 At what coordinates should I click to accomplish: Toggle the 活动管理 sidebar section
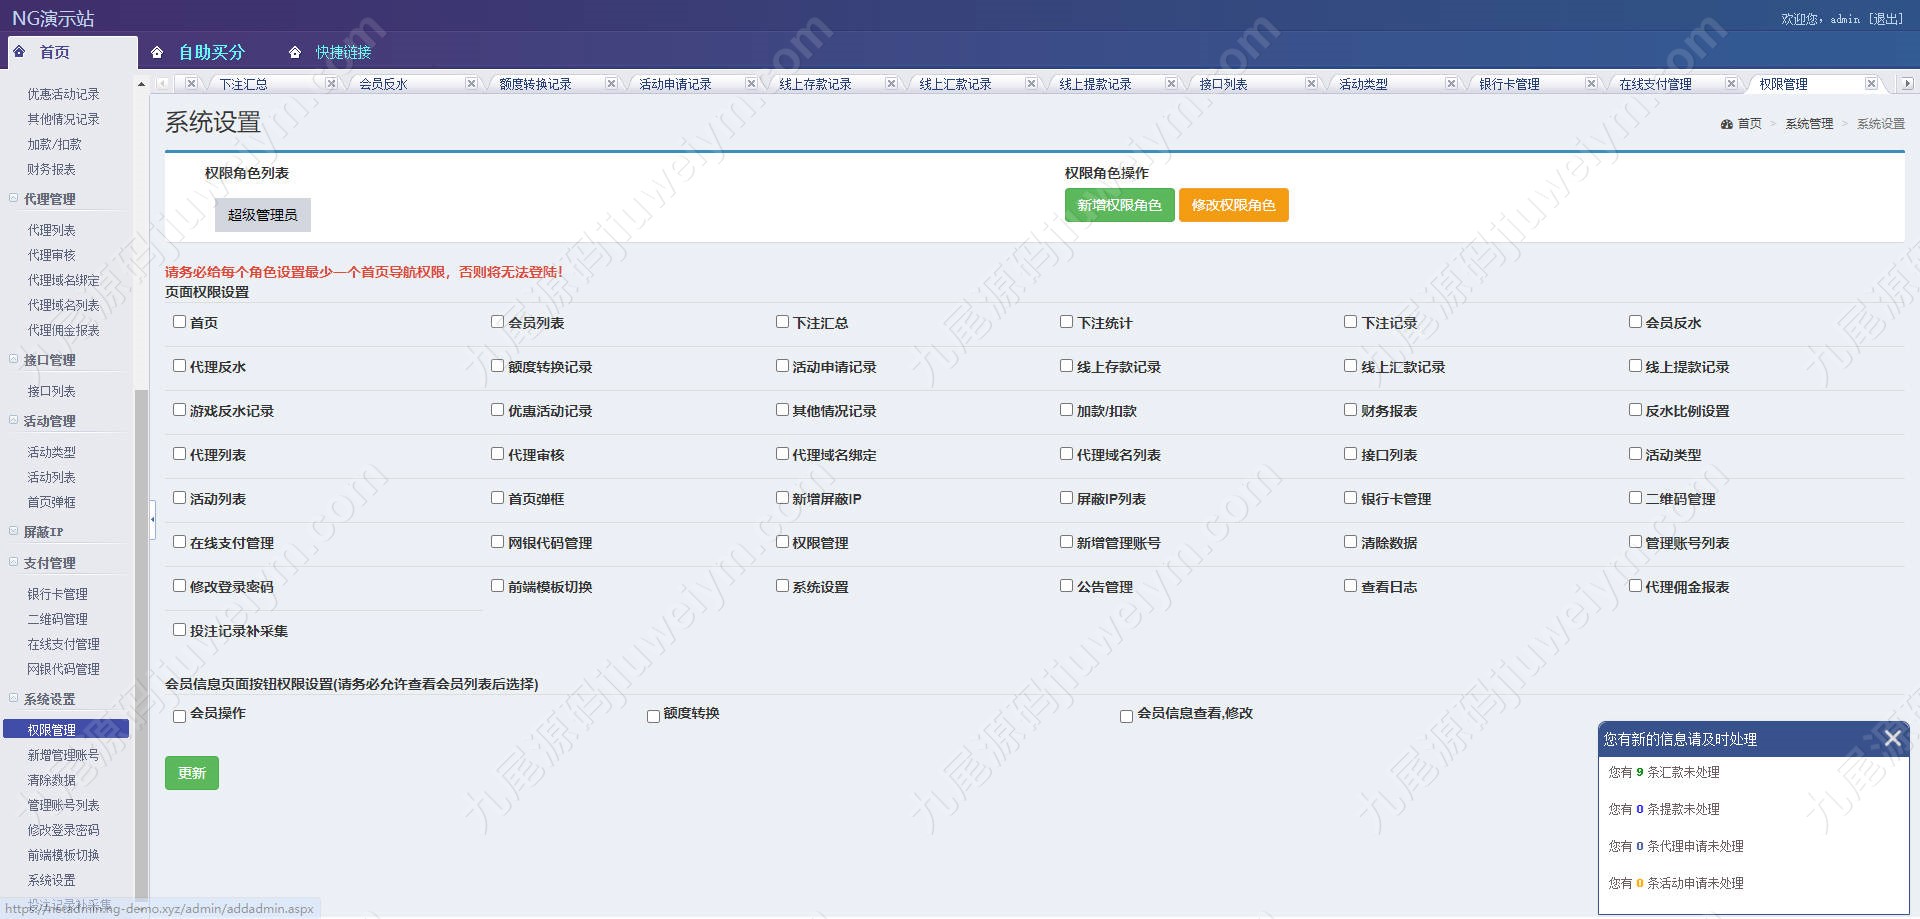(14, 421)
